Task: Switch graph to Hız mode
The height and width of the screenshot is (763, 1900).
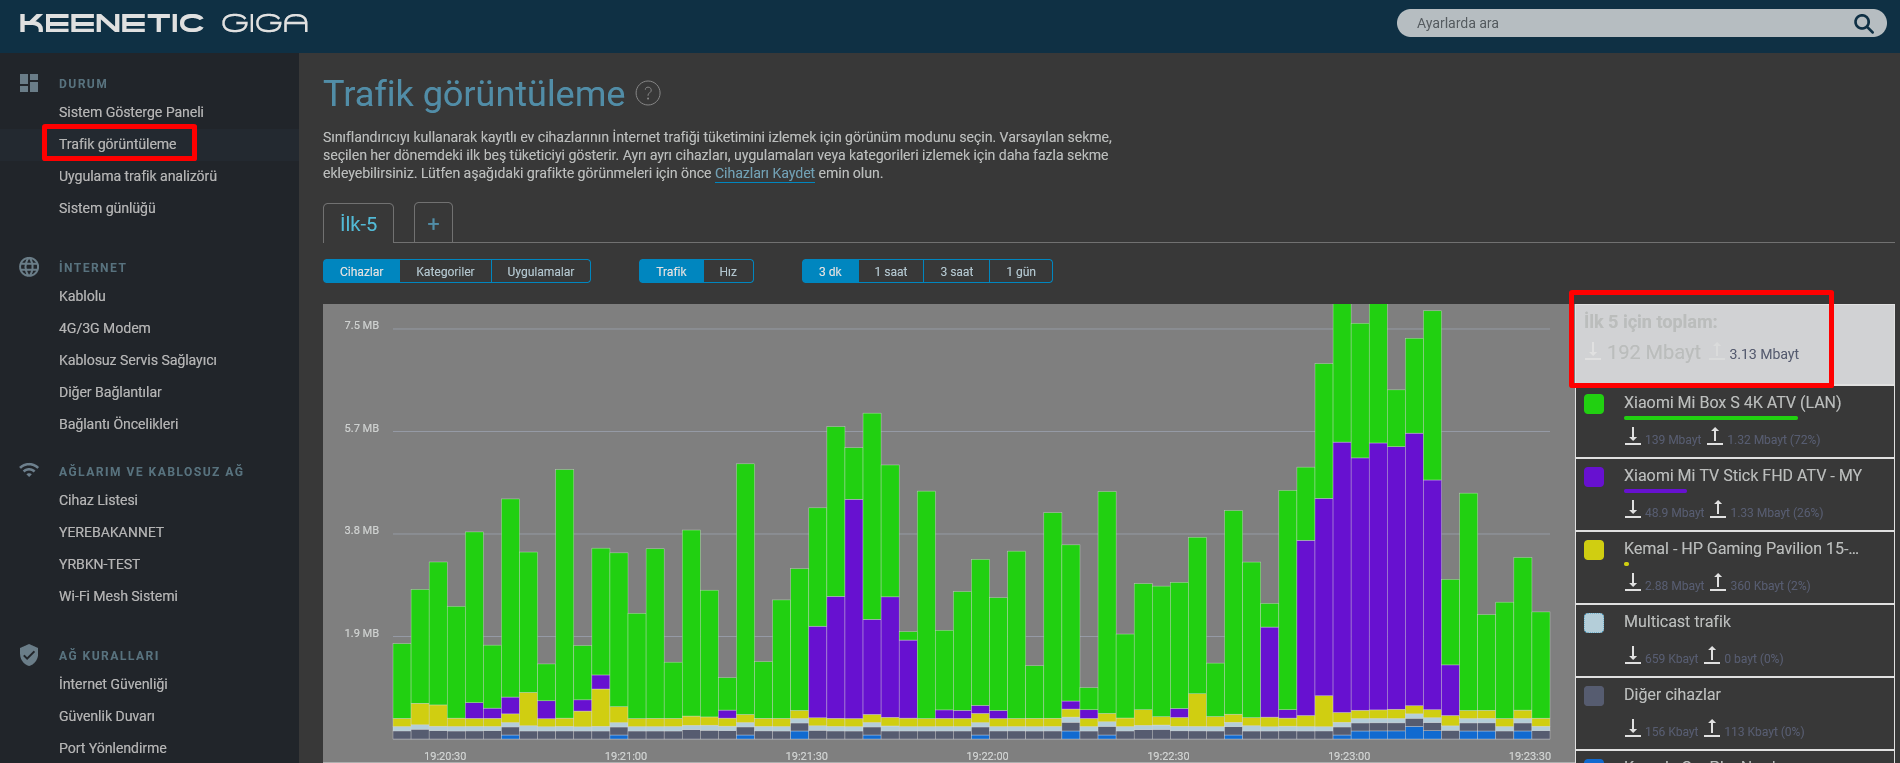Action: tap(728, 271)
